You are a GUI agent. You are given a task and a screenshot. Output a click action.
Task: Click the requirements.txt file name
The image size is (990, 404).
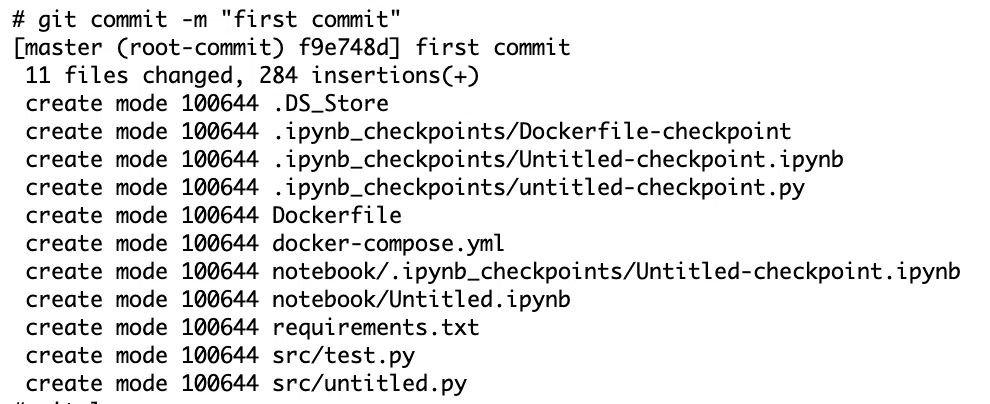[x=376, y=327]
